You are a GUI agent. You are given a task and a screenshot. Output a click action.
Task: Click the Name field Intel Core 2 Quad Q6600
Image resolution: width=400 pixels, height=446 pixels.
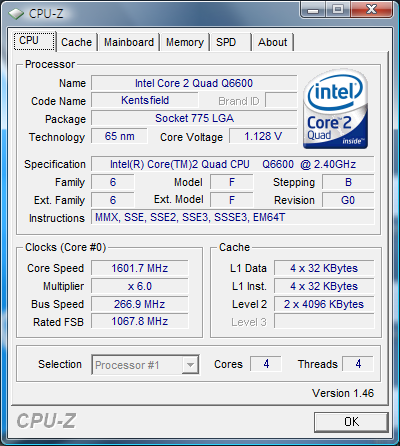pyautogui.click(x=194, y=83)
